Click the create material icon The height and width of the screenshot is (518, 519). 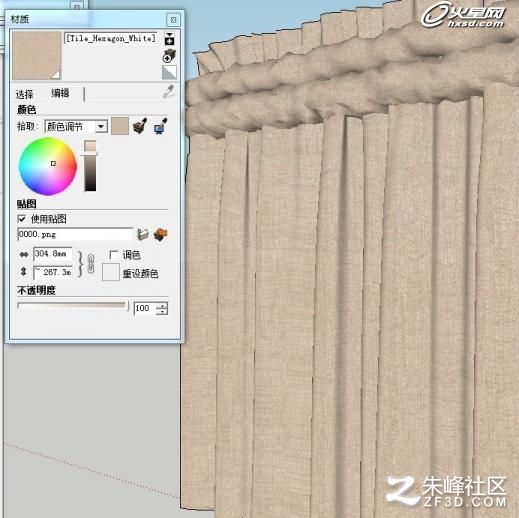[169, 56]
